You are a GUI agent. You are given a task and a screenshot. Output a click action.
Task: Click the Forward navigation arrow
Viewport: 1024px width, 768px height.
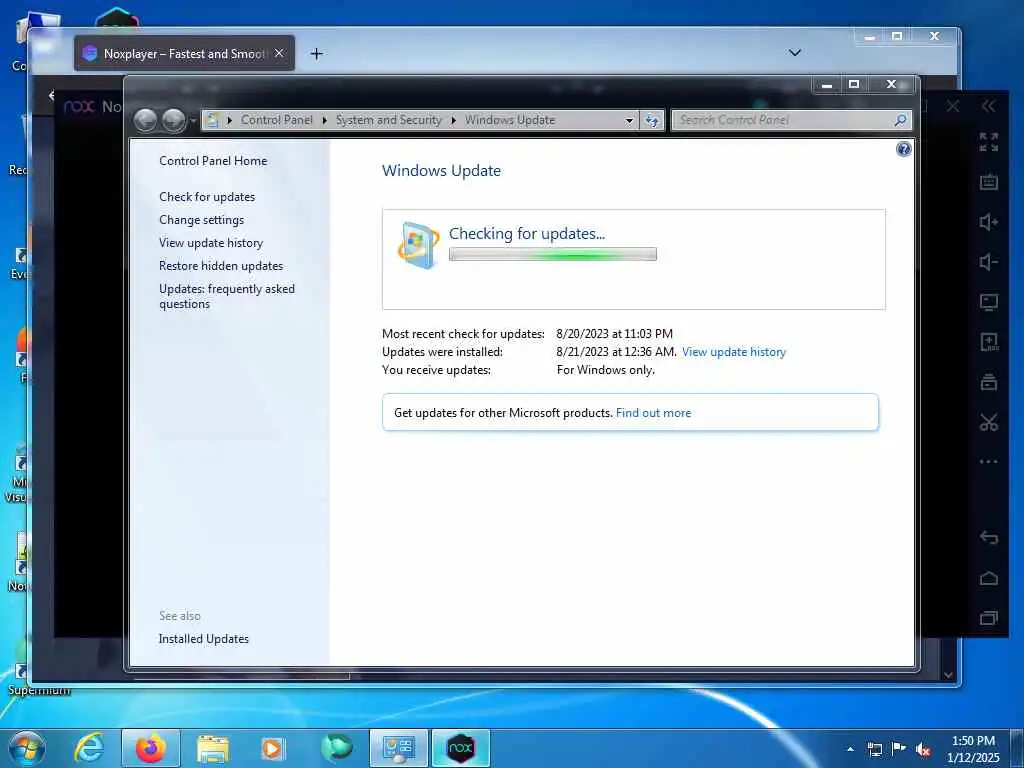(x=173, y=120)
